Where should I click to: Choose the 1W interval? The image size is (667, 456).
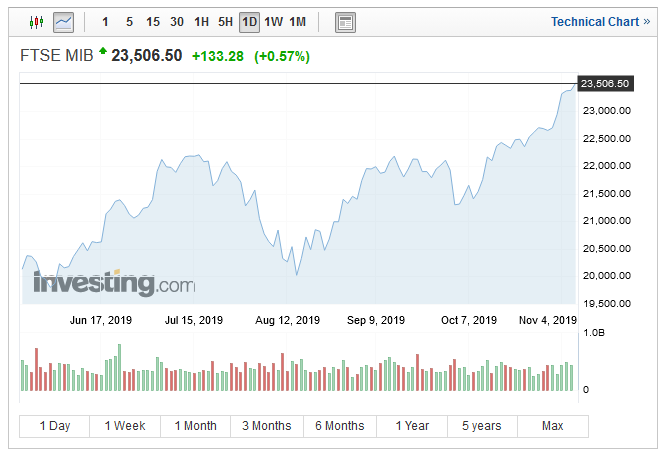(x=274, y=22)
